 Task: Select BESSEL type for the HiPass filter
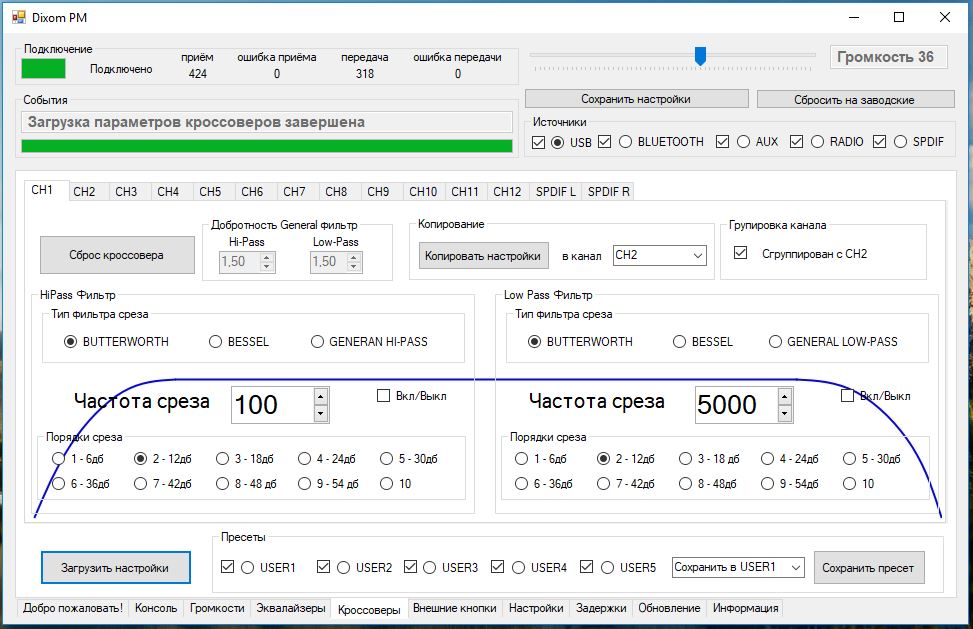(215, 342)
